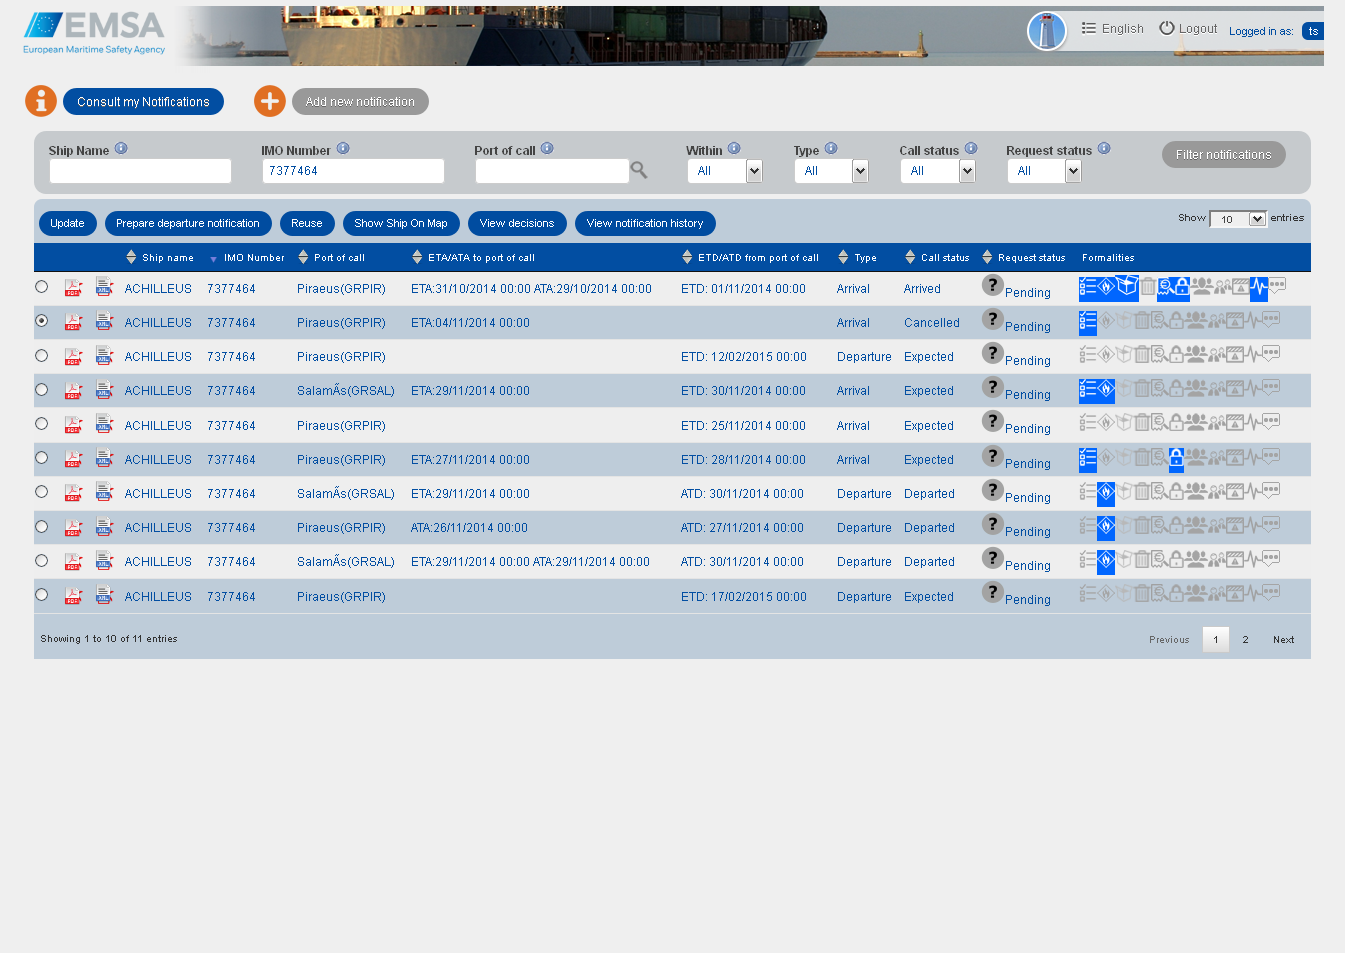Select radio button for ETD 17/02/2015 row

click(41, 595)
